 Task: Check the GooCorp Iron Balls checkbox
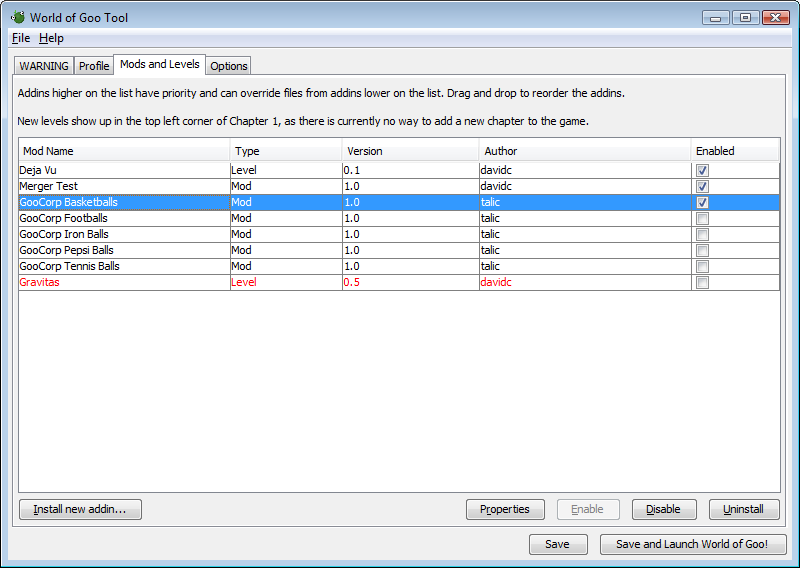click(702, 234)
